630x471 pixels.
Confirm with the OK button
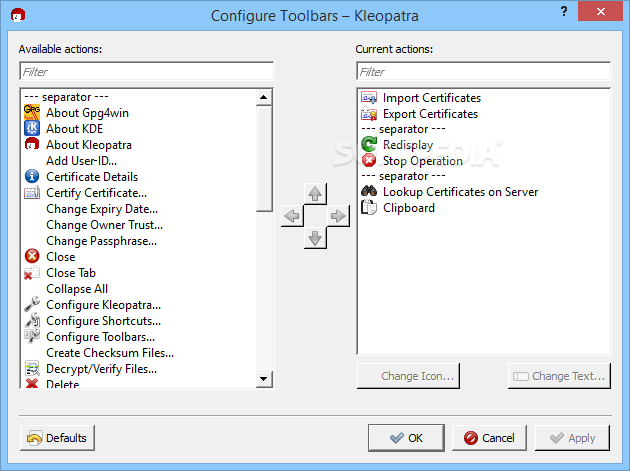pyautogui.click(x=406, y=438)
